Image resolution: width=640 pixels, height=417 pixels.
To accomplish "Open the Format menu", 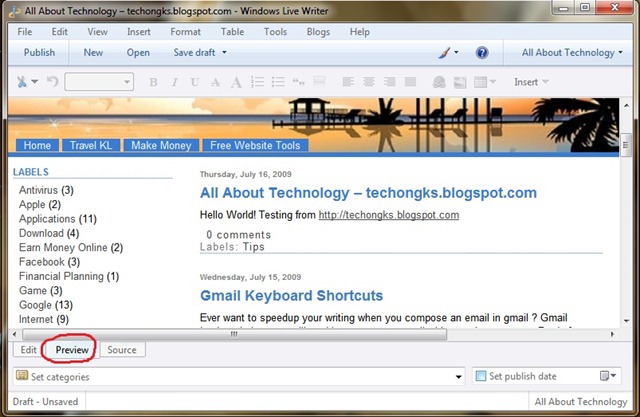I will pyautogui.click(x=185, y=32).
